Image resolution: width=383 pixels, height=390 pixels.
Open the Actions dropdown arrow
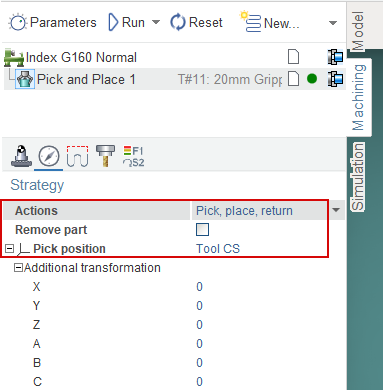click(336, 210)
